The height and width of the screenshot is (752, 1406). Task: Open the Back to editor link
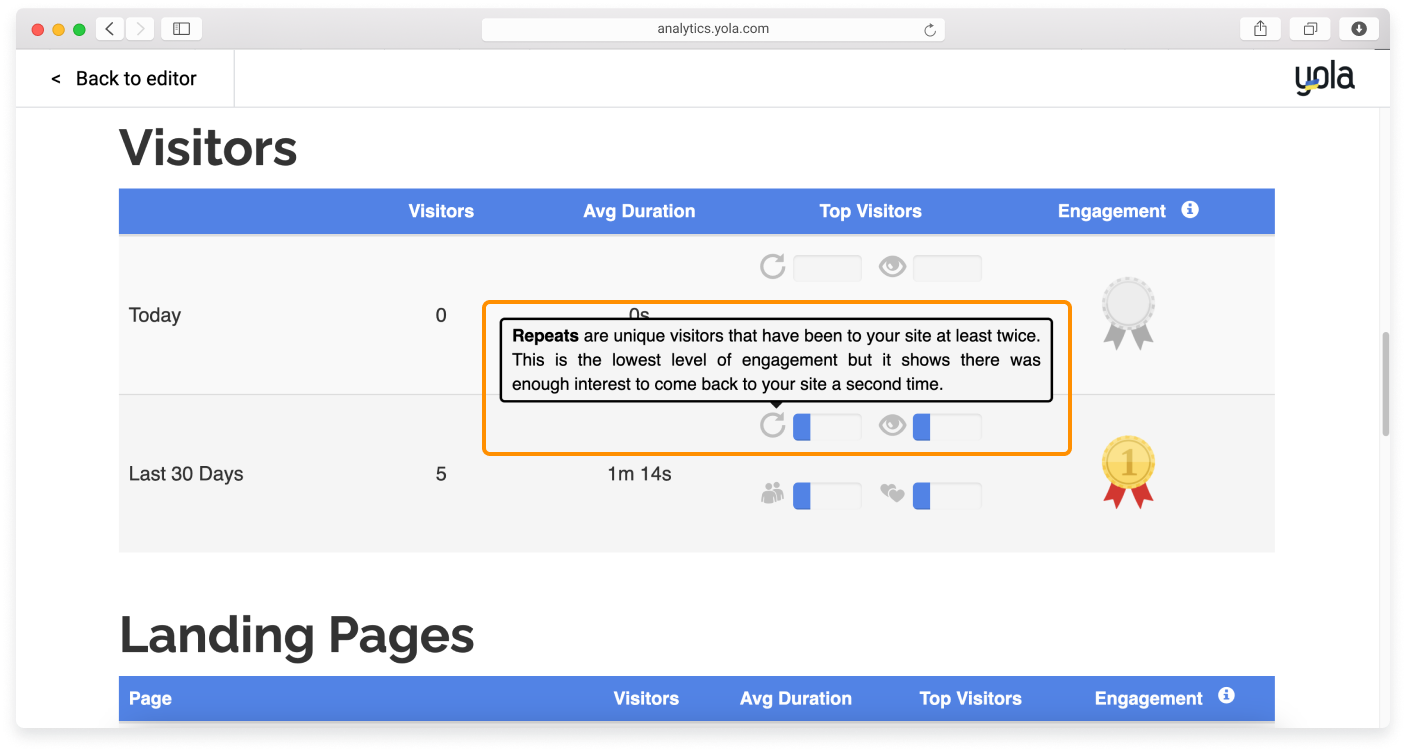point(125,78)
